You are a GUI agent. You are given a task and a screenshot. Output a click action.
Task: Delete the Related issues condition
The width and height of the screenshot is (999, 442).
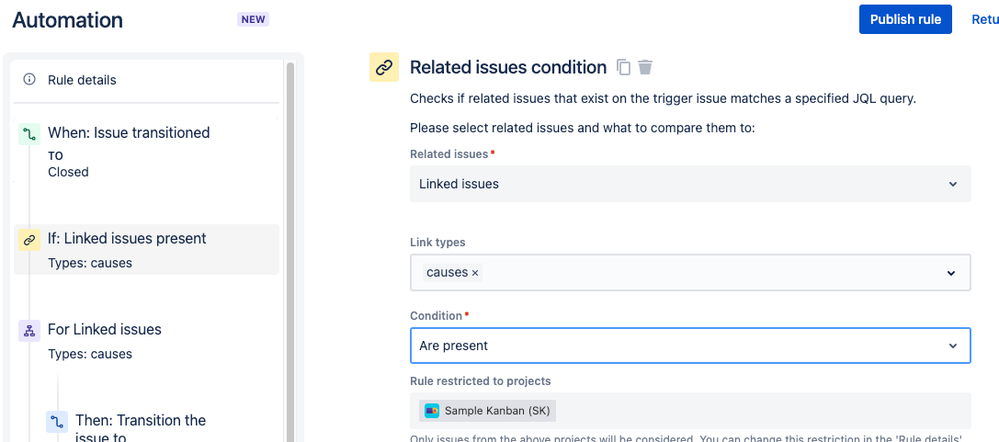pyautogui.click(x=646, y=67)
